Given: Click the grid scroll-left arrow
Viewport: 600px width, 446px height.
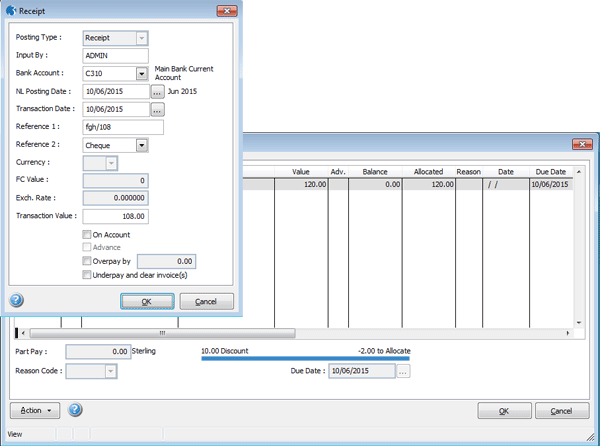Looking at the screenshot, I should click(23, 333).
